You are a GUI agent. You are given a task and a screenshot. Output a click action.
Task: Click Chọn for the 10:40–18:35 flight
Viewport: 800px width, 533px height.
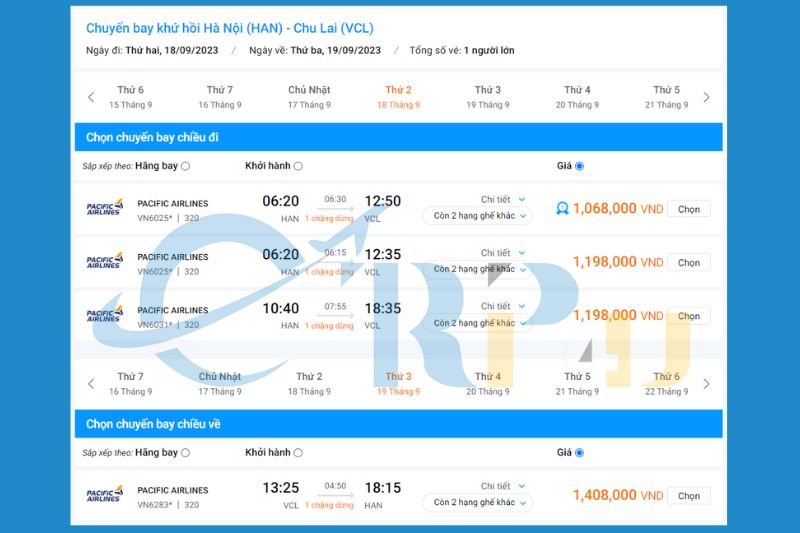689,316
